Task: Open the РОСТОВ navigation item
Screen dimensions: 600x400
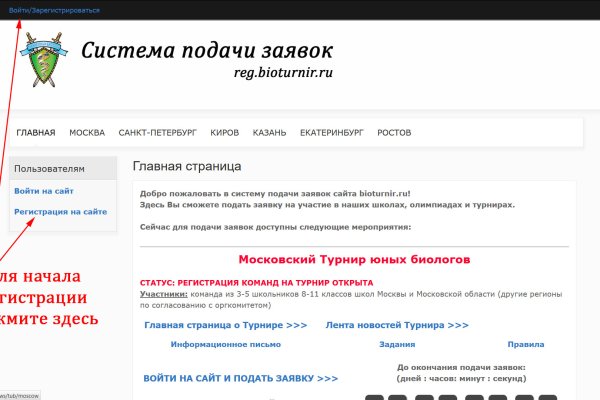Action: pyautogui.click(x=394, y=133)
